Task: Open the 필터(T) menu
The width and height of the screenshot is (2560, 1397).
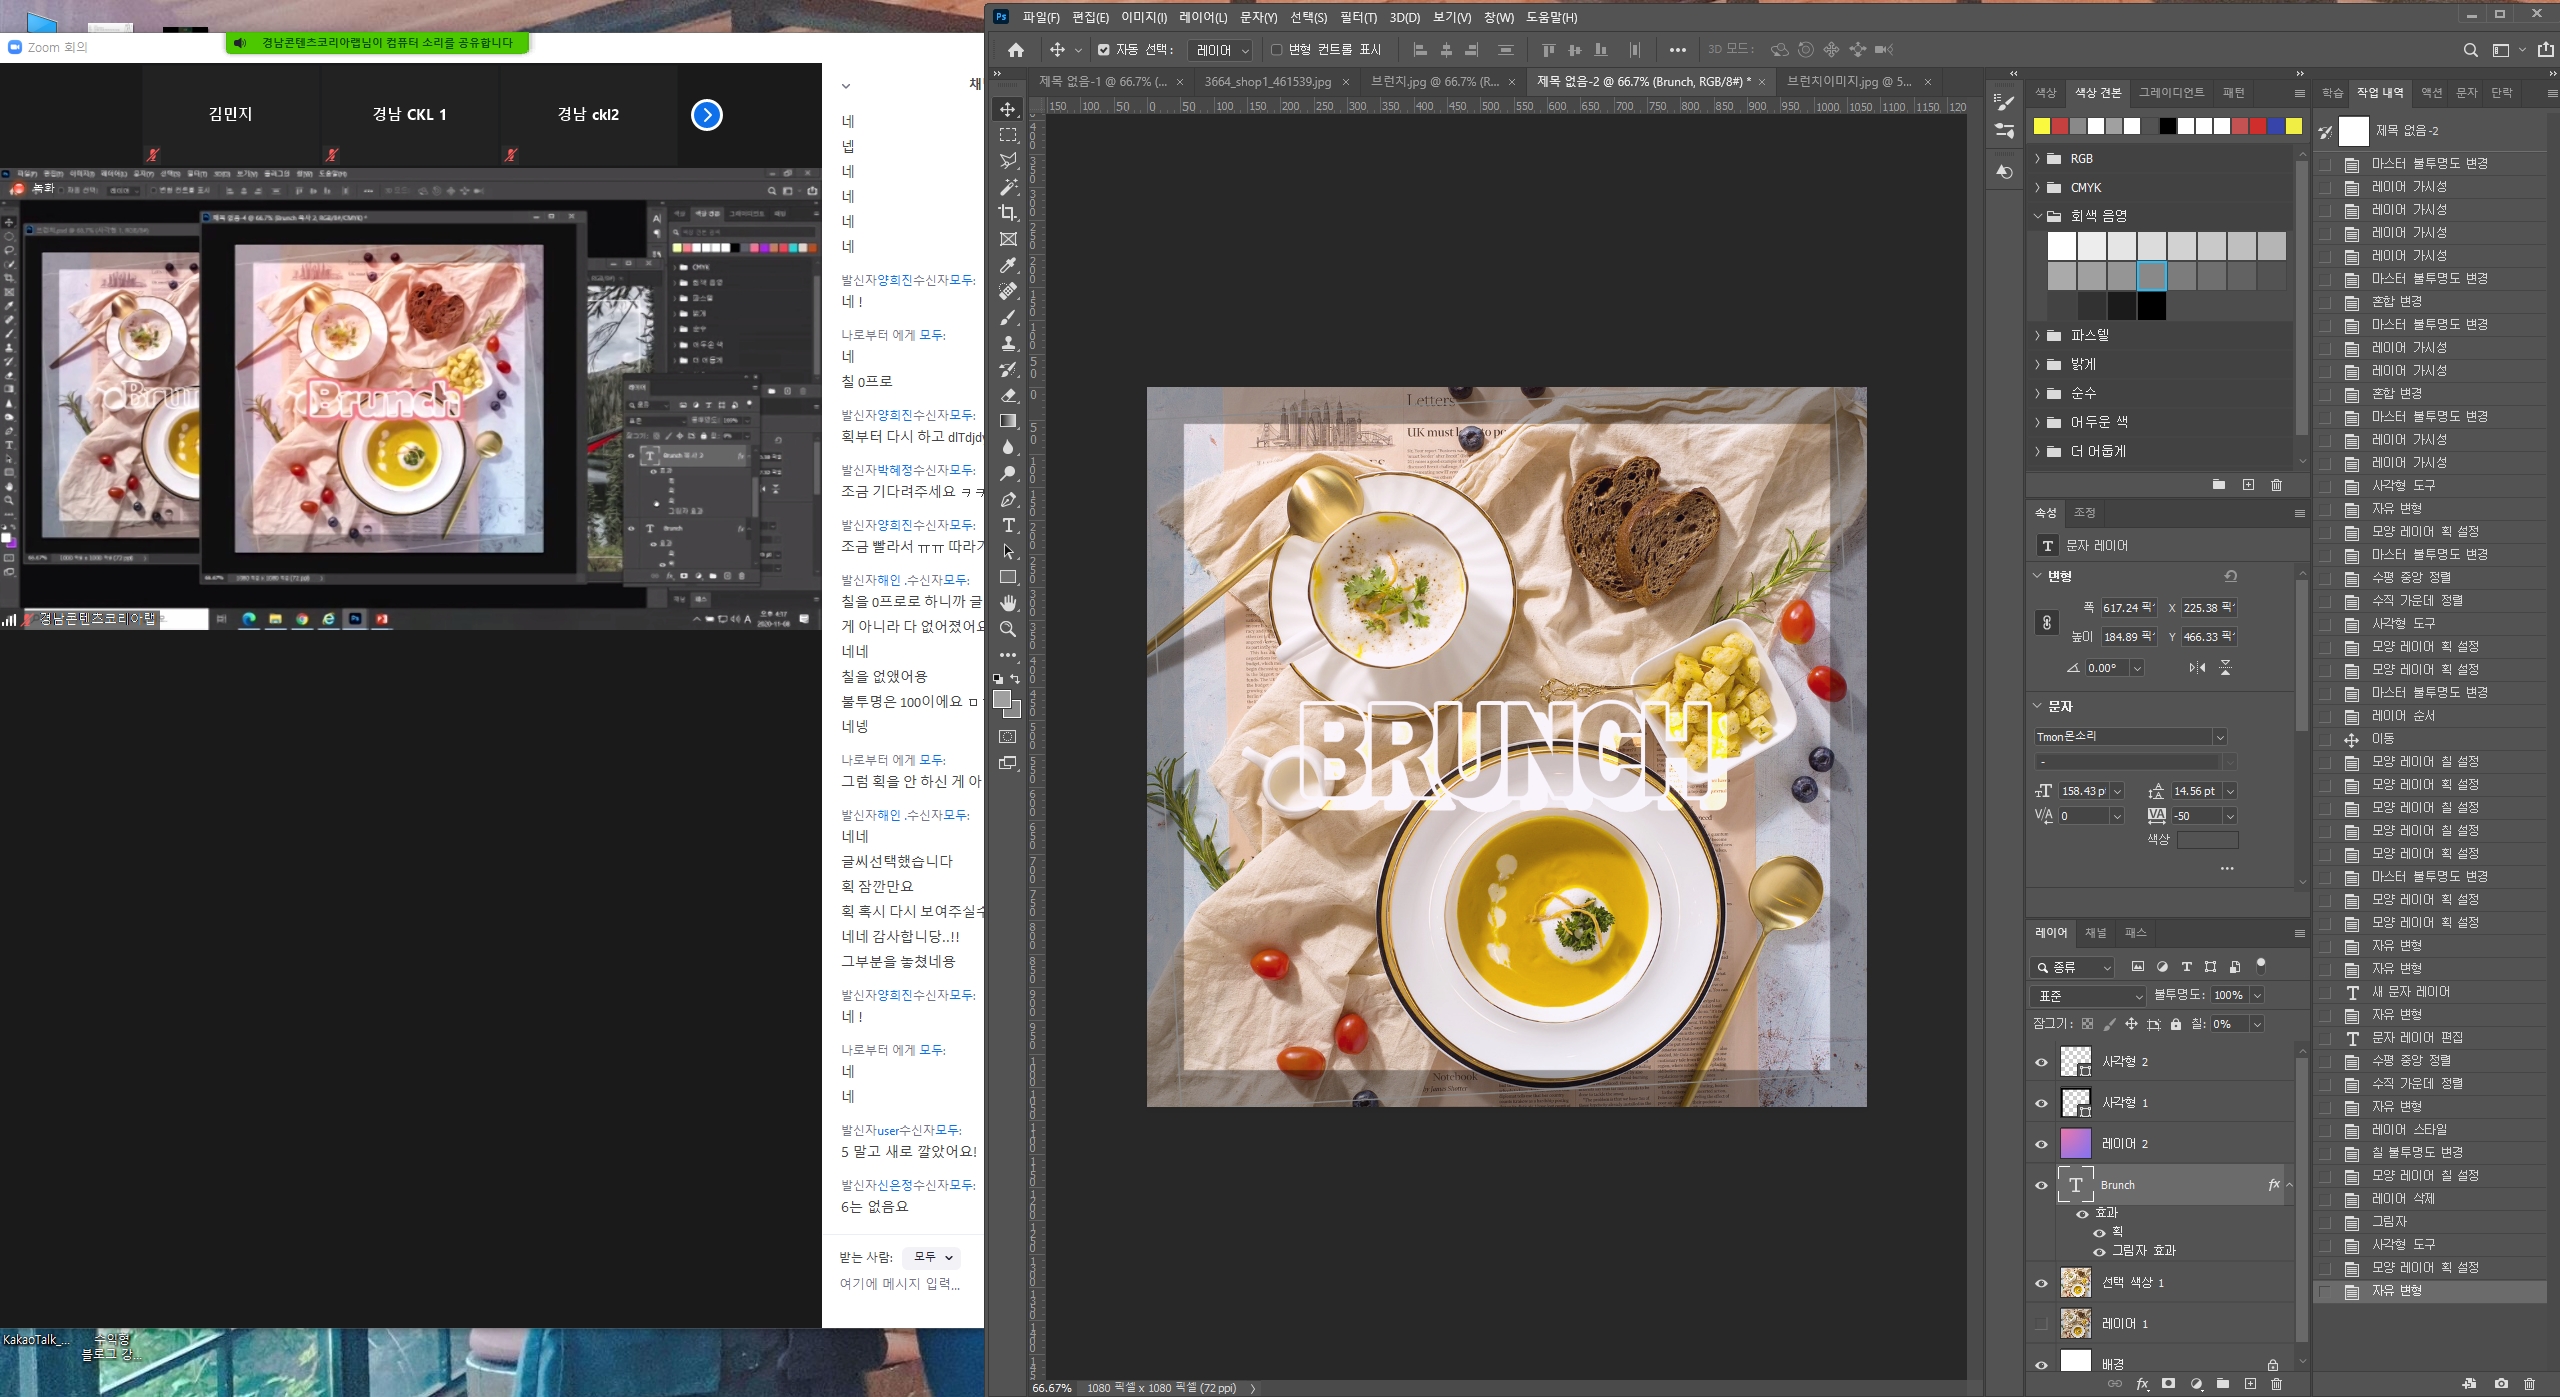Action: pyautogui.click(x=1358, y=17)
